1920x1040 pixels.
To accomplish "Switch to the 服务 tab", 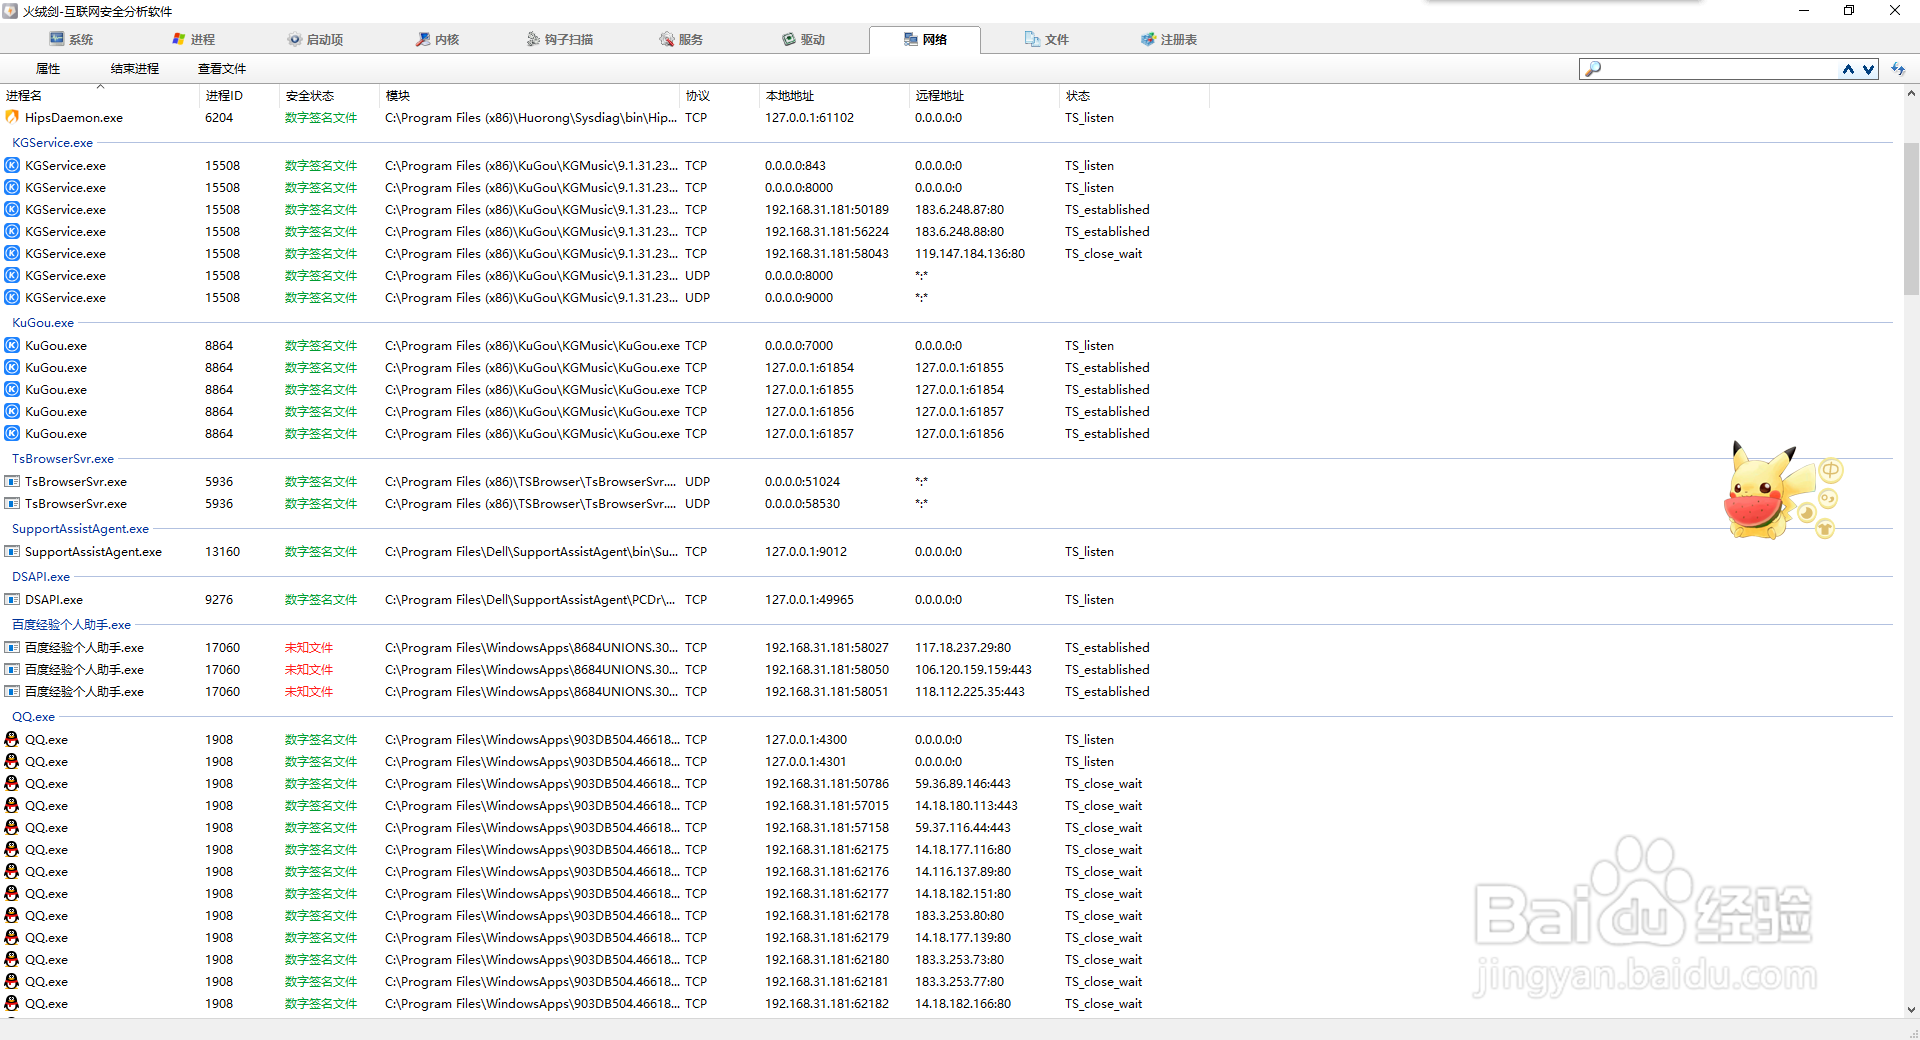I will [x=681, y=39].
